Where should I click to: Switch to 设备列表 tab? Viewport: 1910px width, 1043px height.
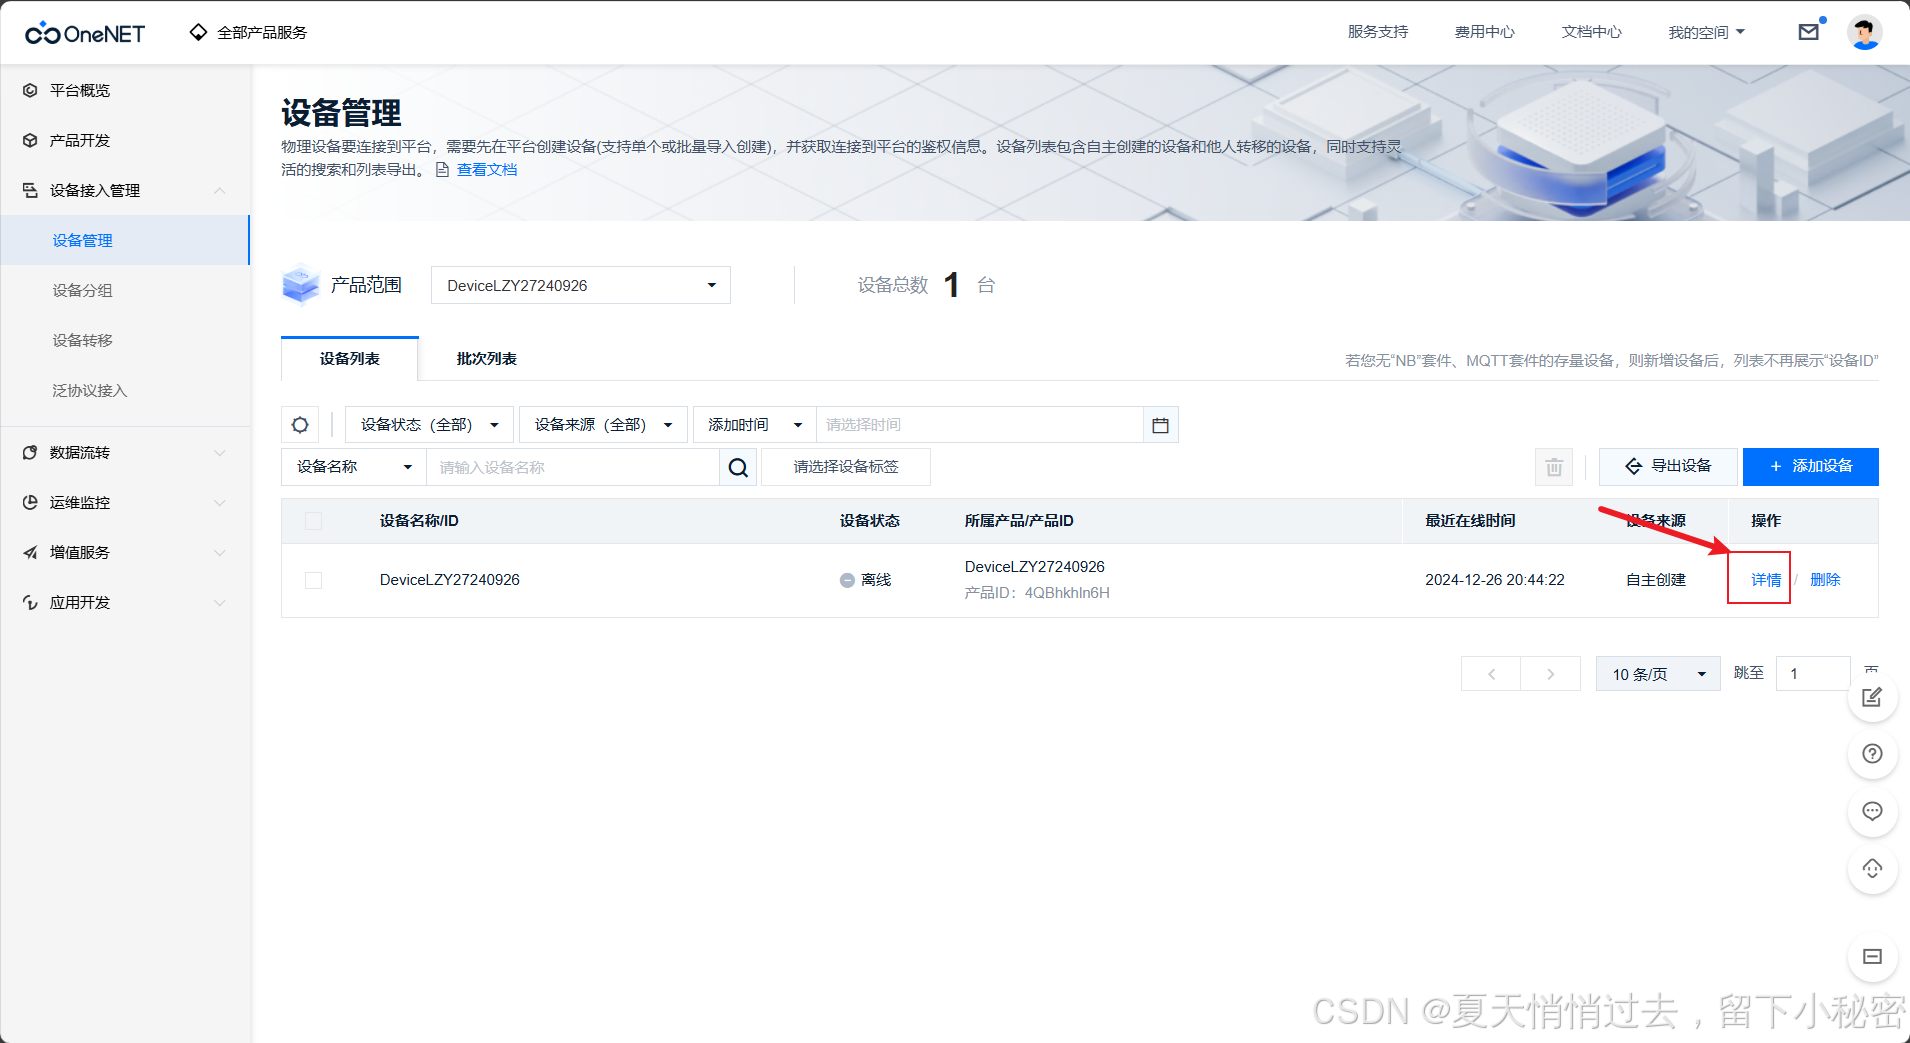pyautogui.click(x=350, y=359)
